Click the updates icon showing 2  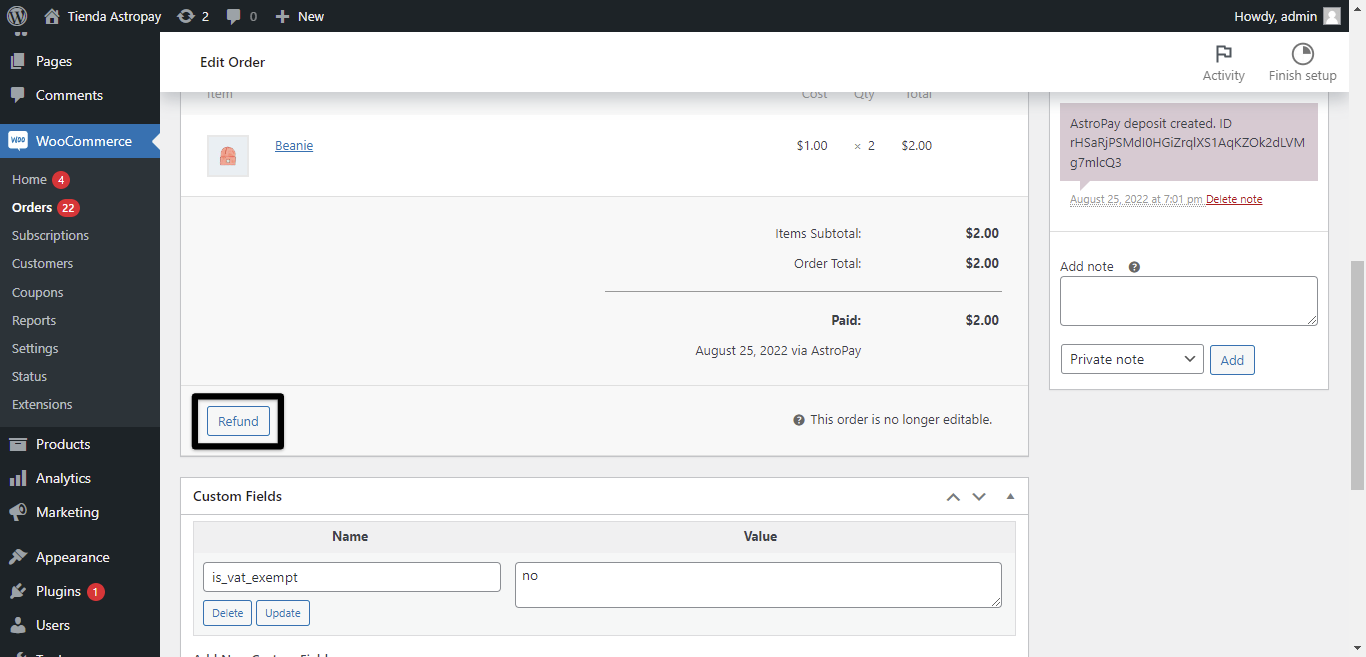click(185, 16)
